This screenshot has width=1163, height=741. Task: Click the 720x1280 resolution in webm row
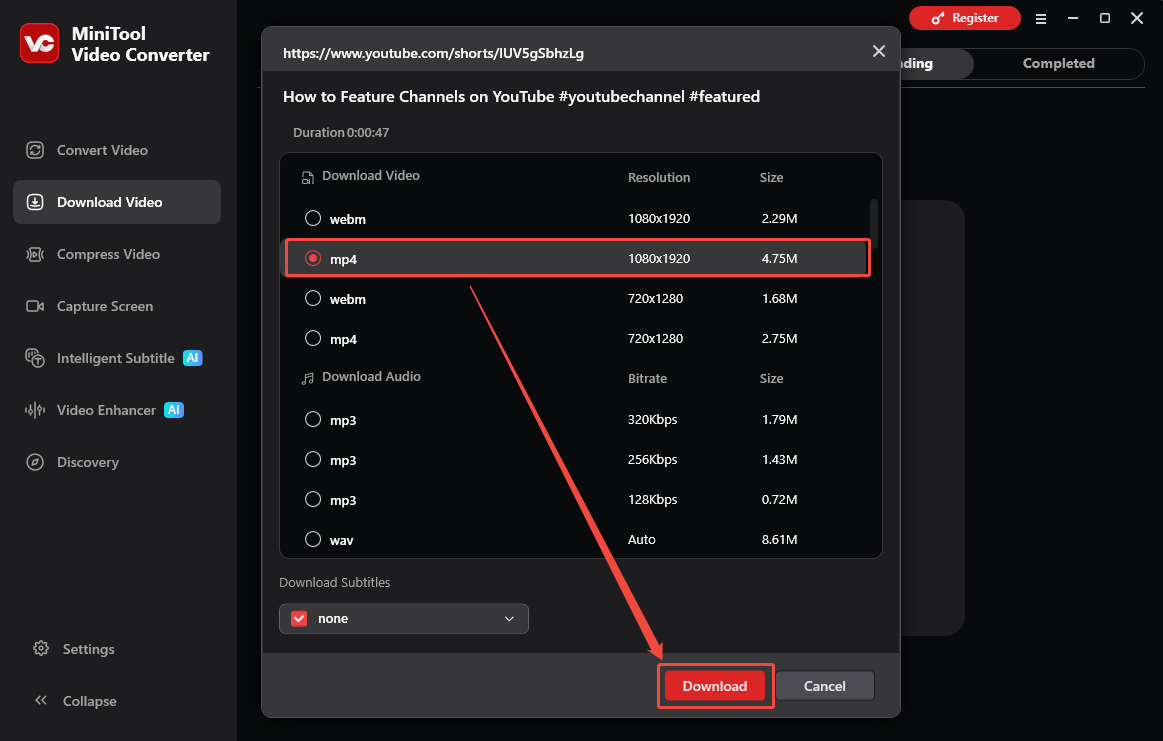coord(656,298)
